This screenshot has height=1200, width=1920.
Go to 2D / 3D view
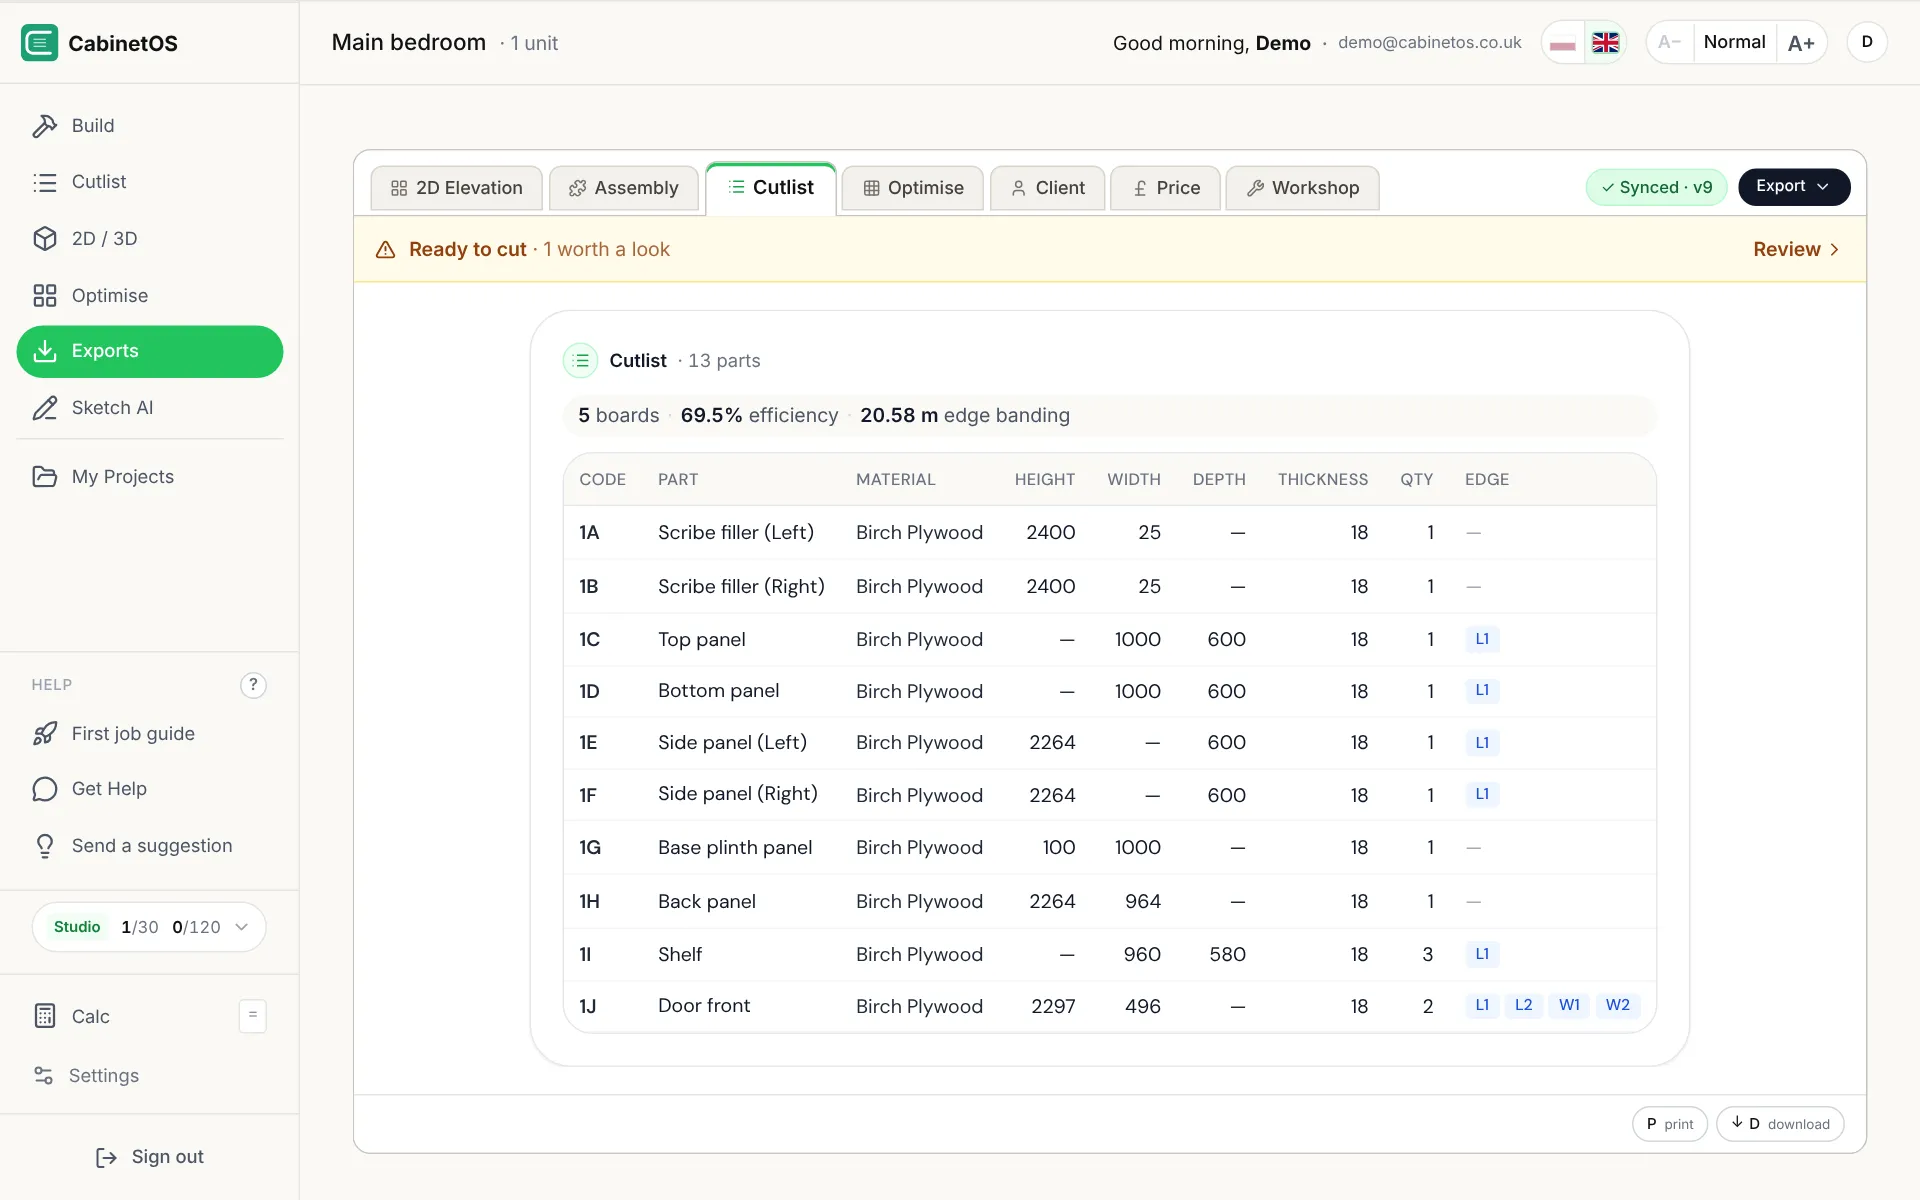tap(150, 239)
